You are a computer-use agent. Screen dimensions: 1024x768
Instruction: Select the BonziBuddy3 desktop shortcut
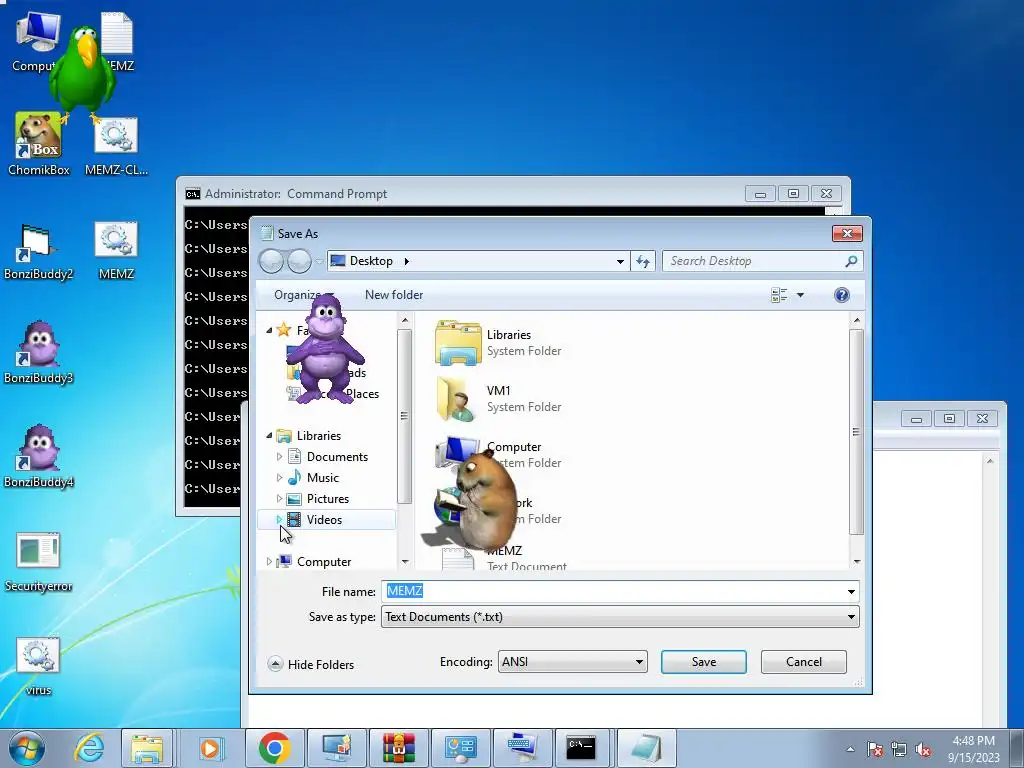click(39, 353)
